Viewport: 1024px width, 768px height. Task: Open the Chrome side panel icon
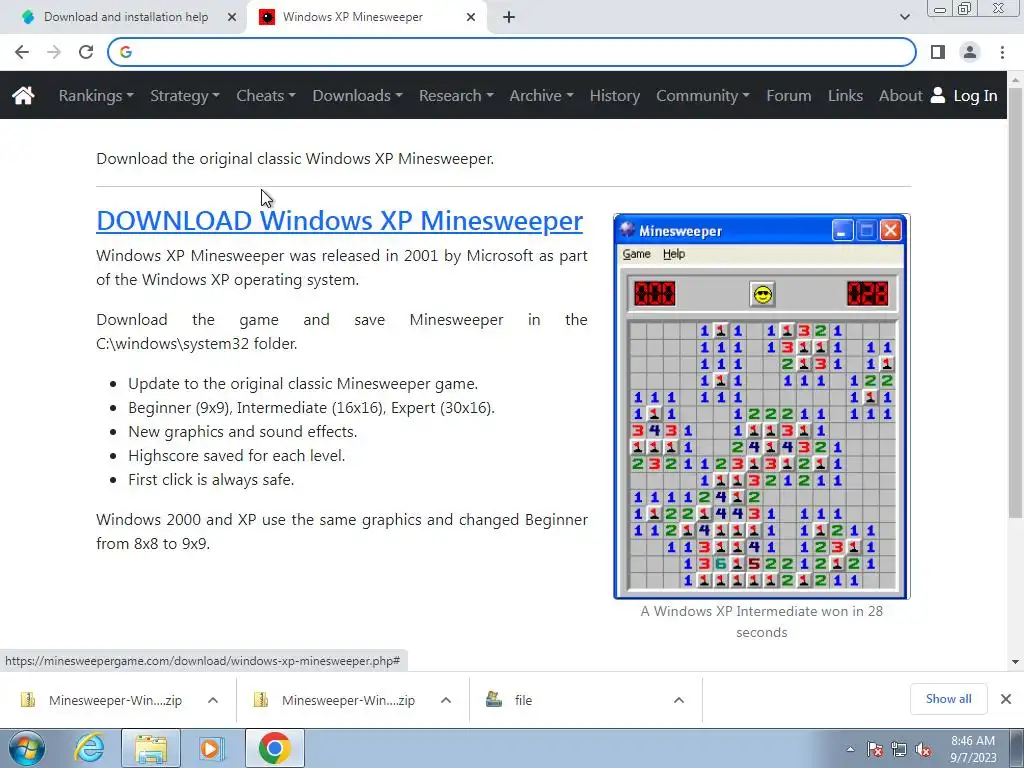point(938,52)
